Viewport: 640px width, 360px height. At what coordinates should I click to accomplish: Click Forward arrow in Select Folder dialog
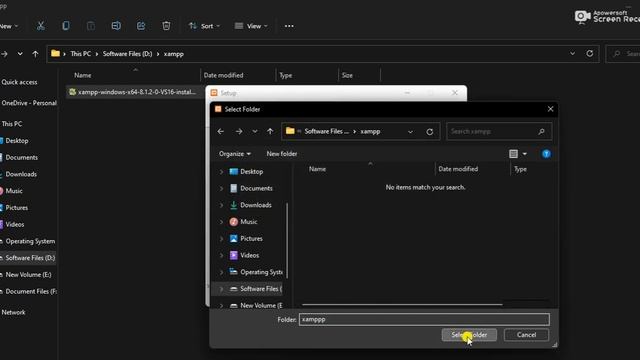(x=239, y=131)
